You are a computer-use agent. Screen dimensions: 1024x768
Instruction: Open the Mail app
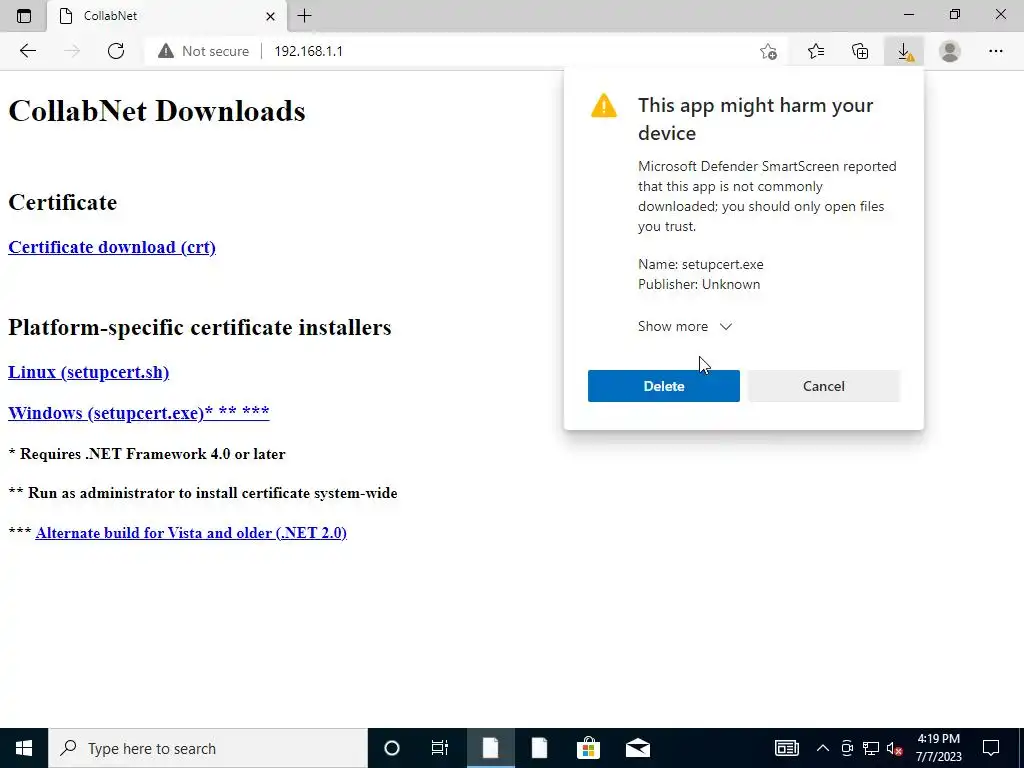pos(638,748)
